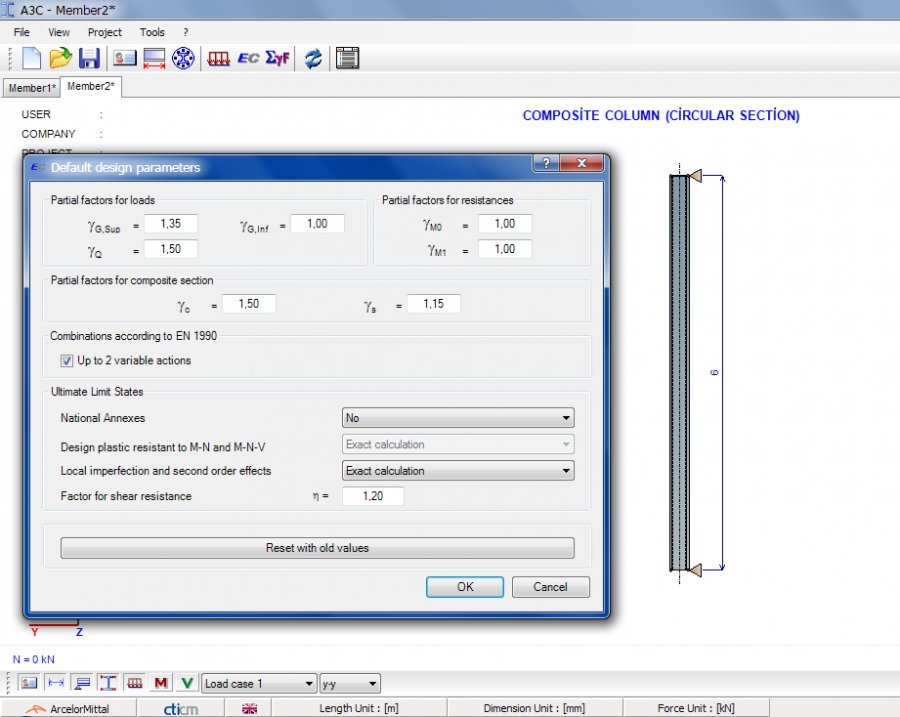This screenshot has width=900, height=717.
Task: Click the blue refresh arrows icon
Action: 313,59
